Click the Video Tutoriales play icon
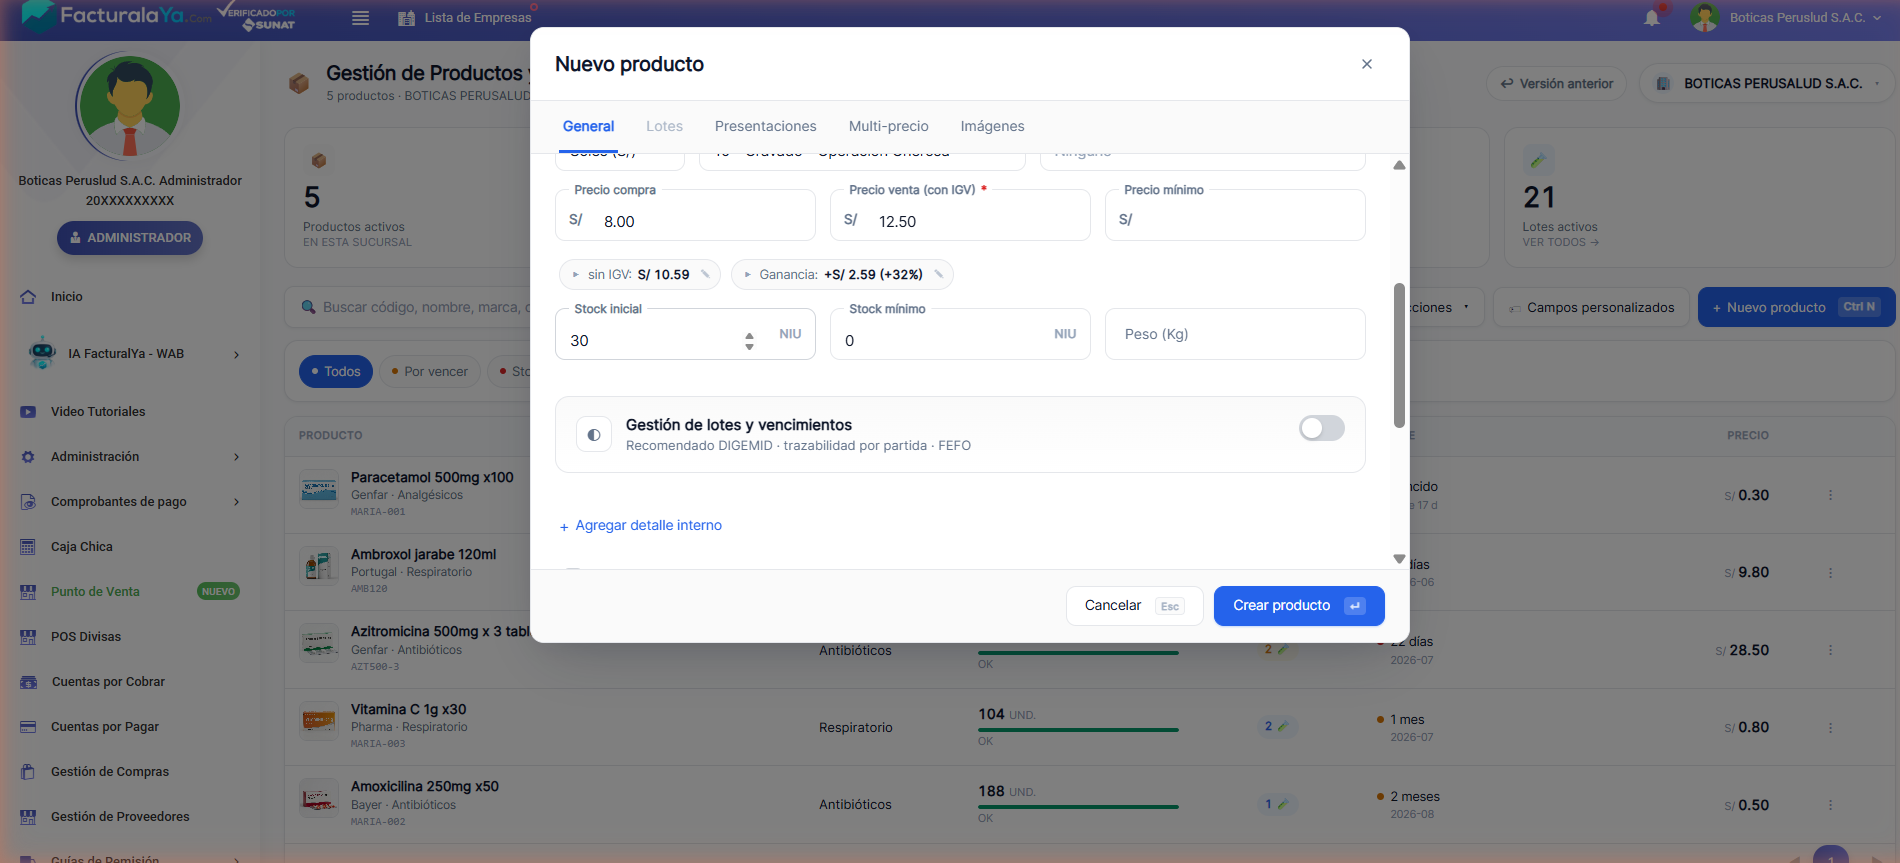 coord(28,412)
